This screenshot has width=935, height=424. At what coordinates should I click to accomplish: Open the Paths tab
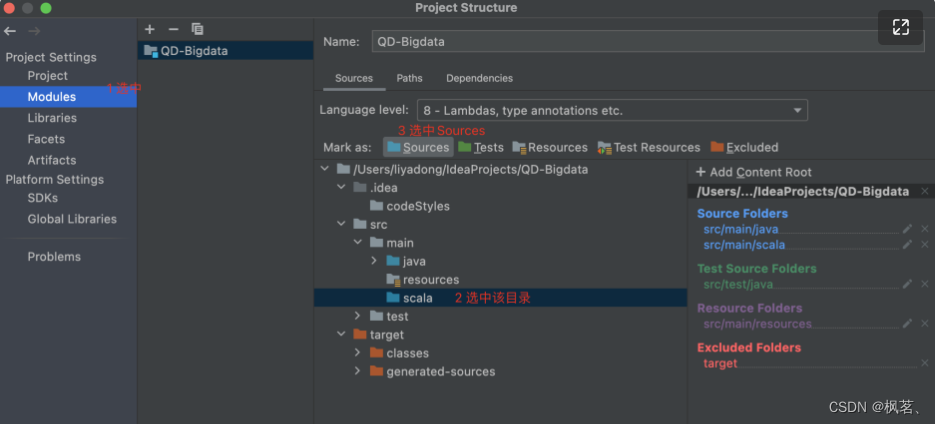409,78
